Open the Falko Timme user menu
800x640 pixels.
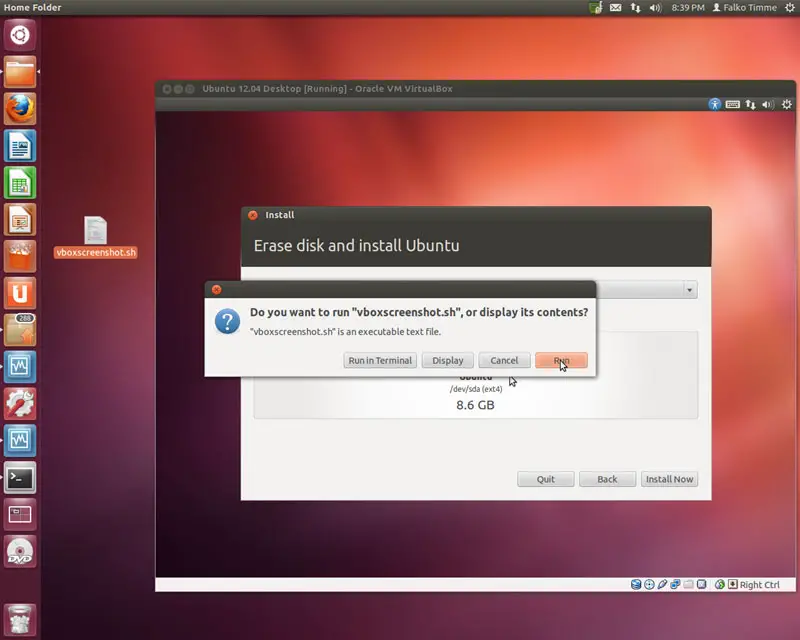(745, 8)
